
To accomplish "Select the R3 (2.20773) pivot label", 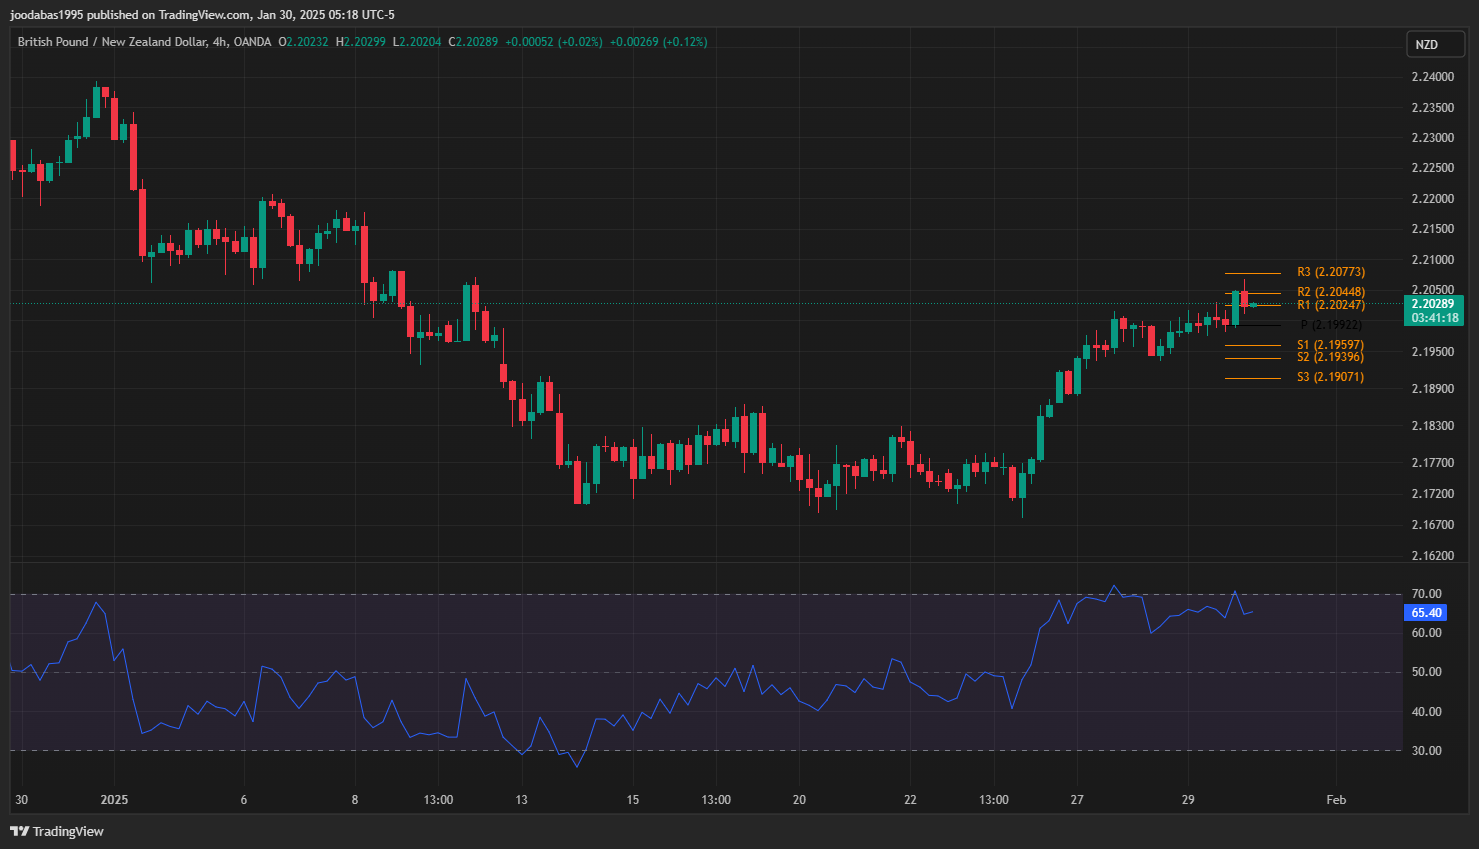I will pyautogui.click(x=1330, y=272).
